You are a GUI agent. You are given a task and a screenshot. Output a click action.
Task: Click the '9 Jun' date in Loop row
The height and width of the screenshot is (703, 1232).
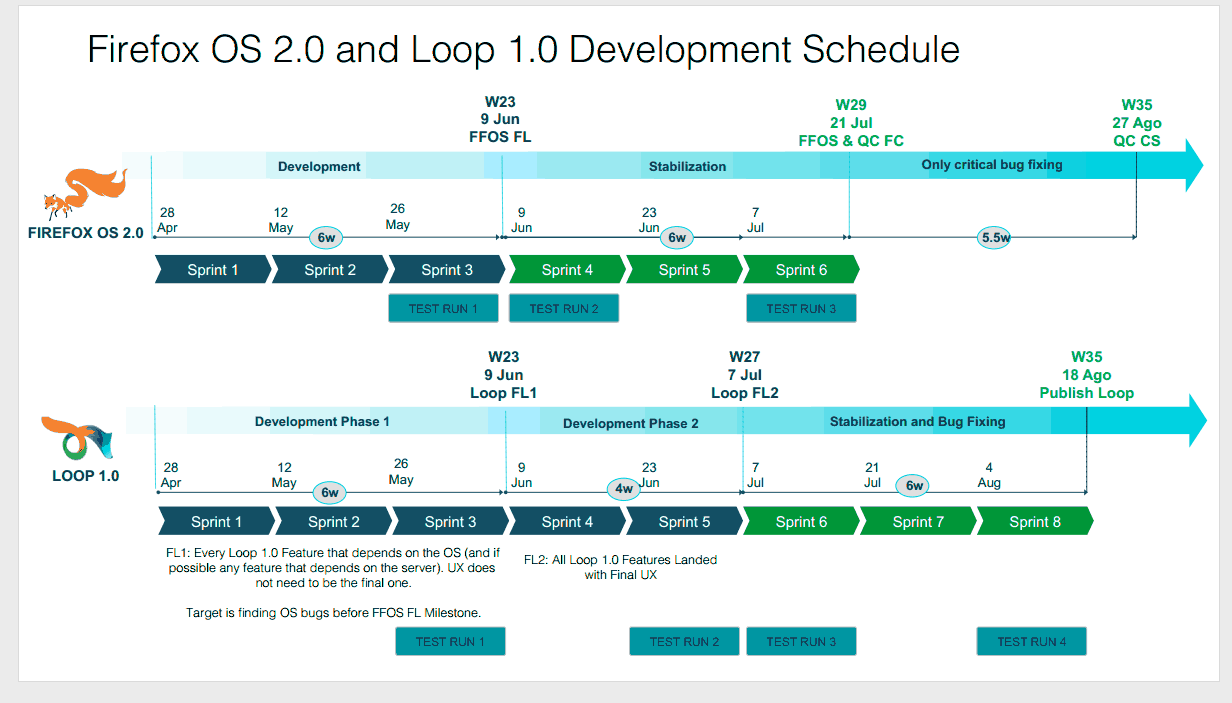[521, 474]
